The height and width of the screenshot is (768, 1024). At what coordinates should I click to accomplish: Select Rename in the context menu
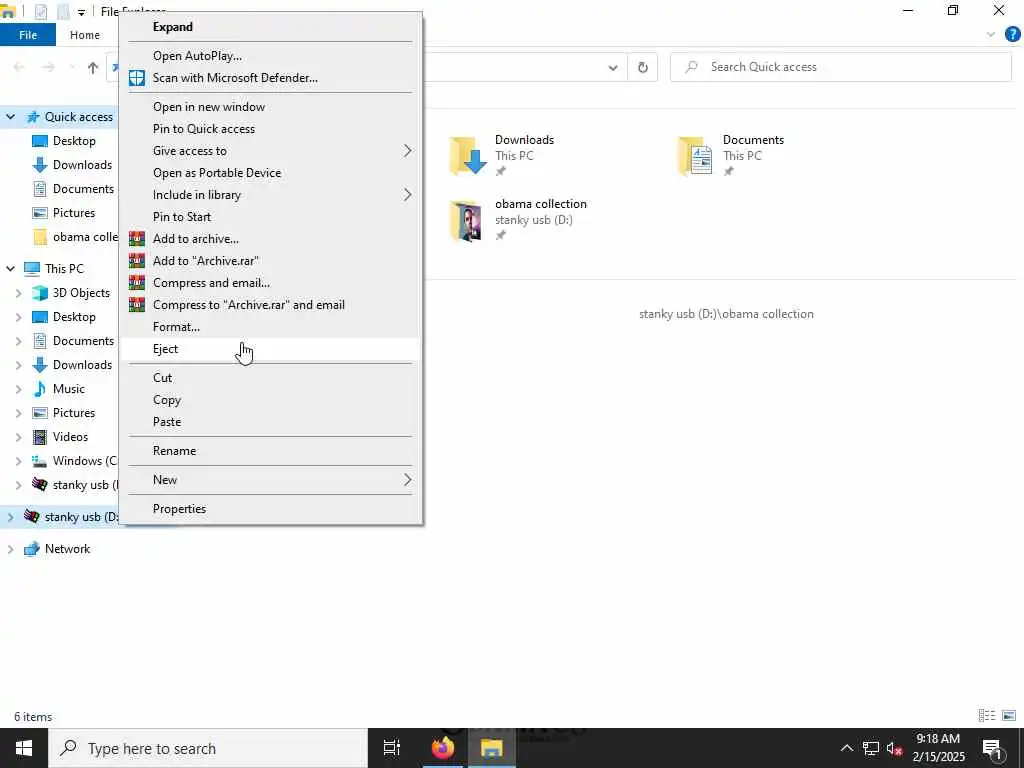[x=270, y=451]
